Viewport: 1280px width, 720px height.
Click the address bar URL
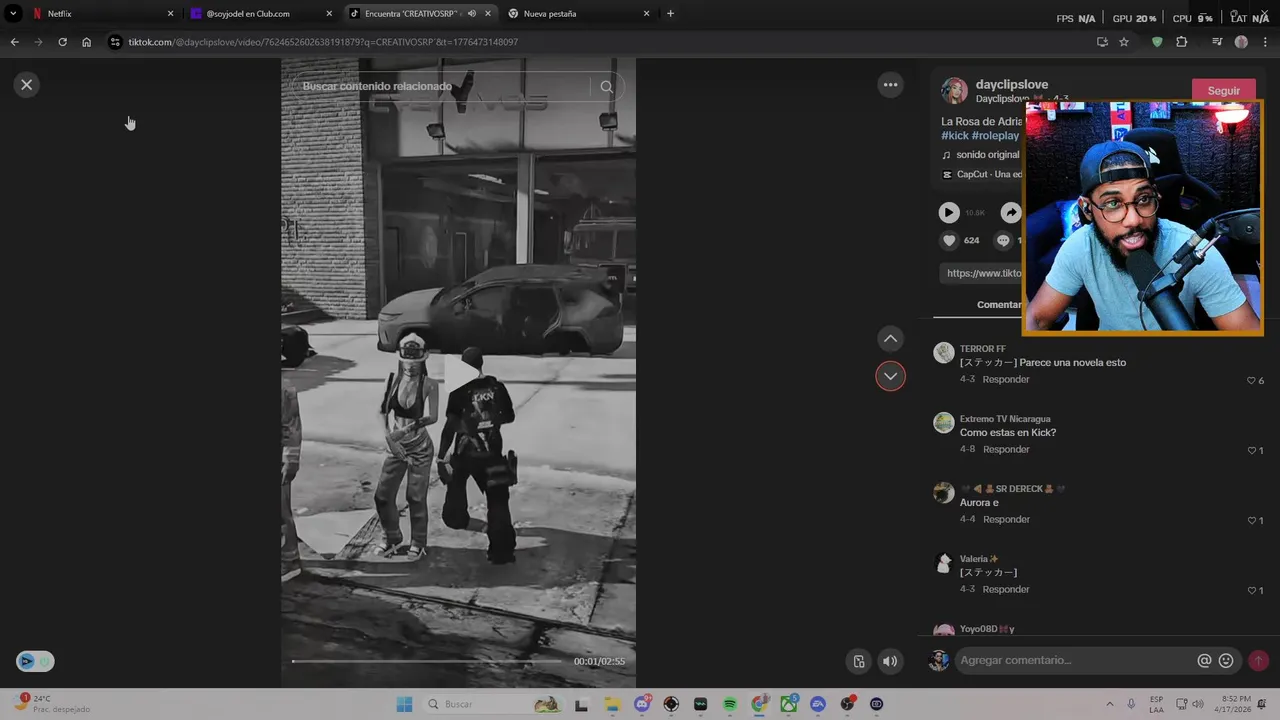pos(323,42)
